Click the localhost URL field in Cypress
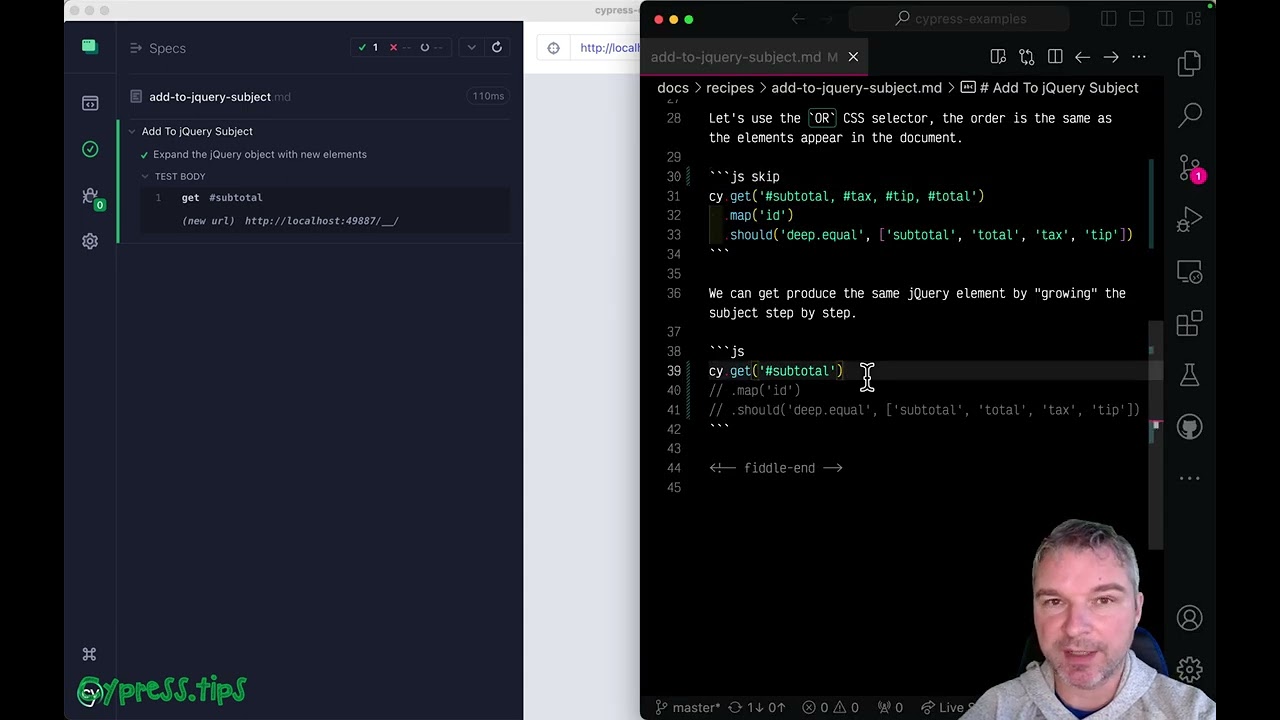This screenshot has width=1280, height=720. coord(609,48)
